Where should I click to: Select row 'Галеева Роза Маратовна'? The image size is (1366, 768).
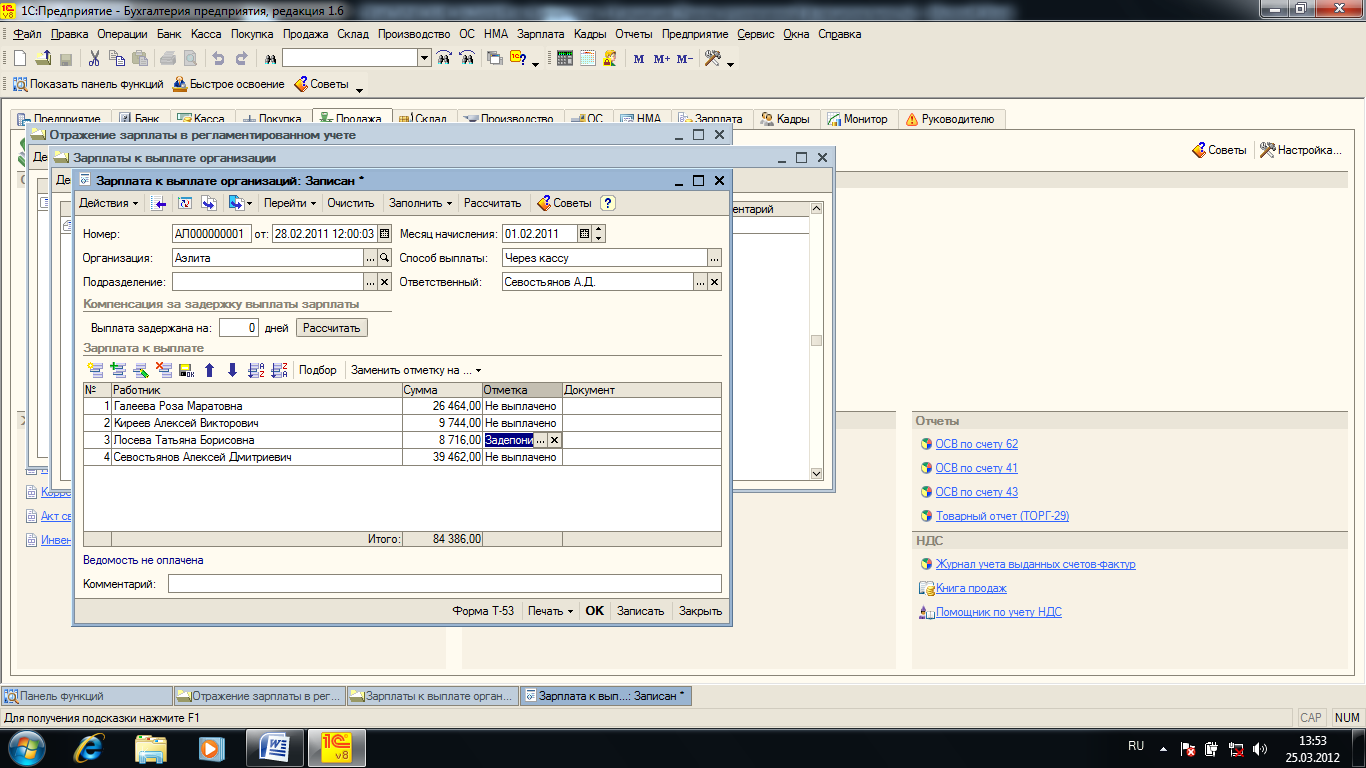click(x=402, y=406)
